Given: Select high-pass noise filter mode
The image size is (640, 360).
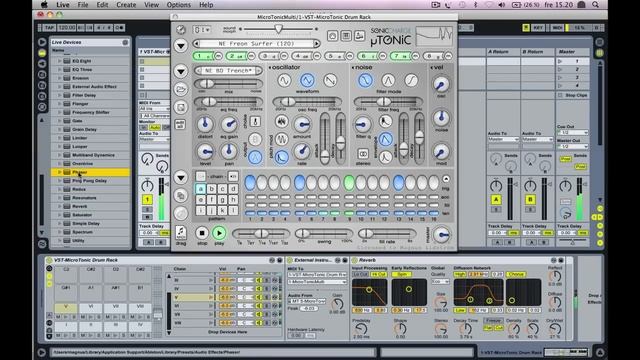Looking at the screenshot, I should click(411, 80).
